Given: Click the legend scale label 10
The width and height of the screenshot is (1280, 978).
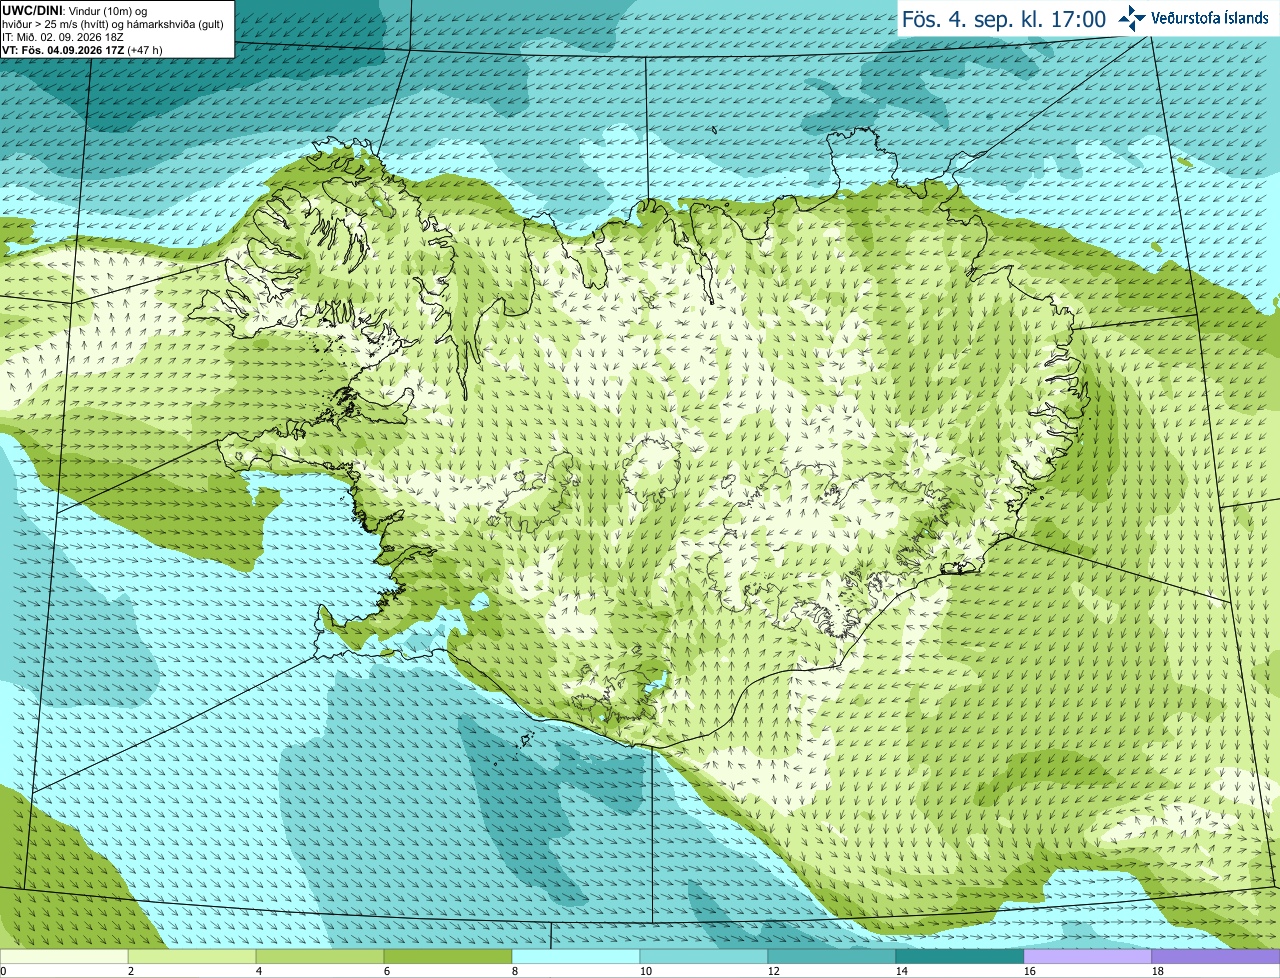Looking at the screenshot, I should [x=646, y=971].
